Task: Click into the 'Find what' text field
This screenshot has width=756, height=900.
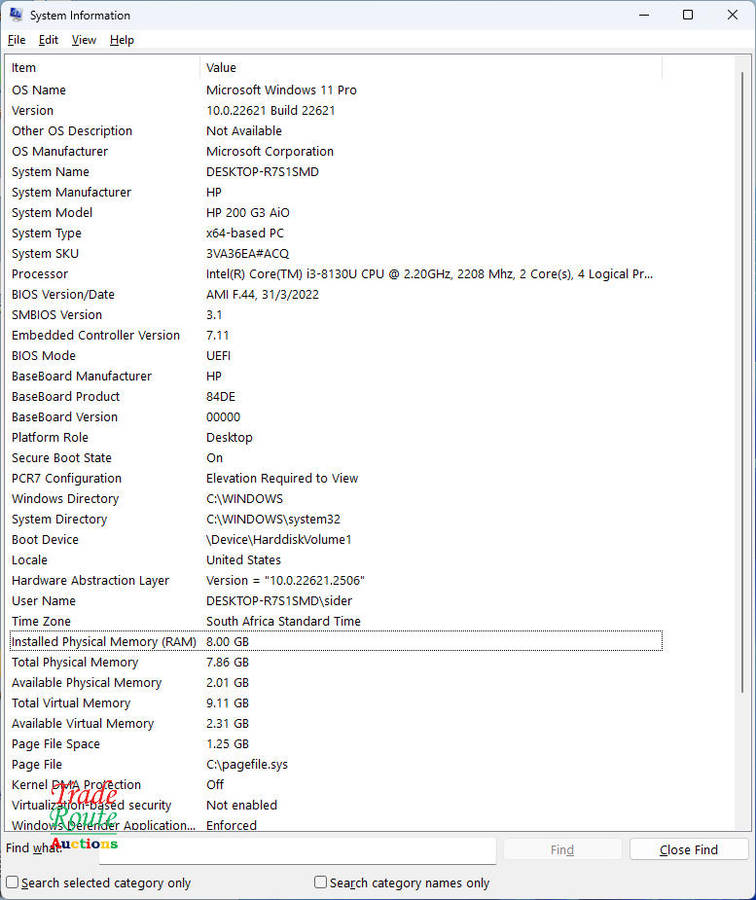Action: click(x=300, y=850)
